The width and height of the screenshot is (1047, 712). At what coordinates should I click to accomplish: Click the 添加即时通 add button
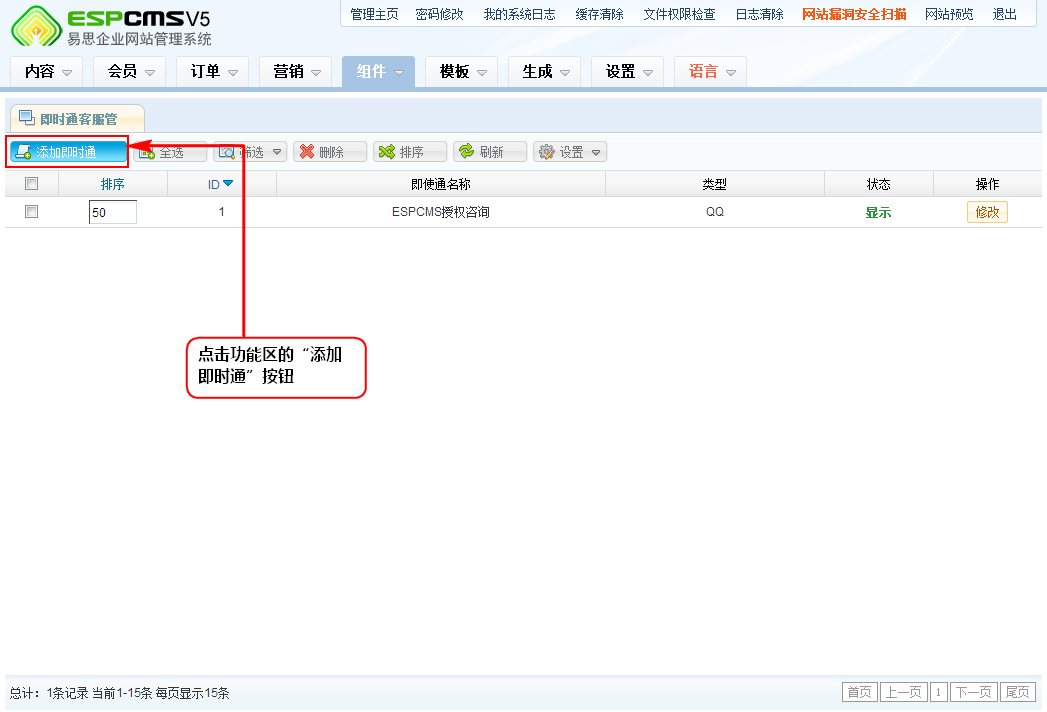[x=68, y=152]
